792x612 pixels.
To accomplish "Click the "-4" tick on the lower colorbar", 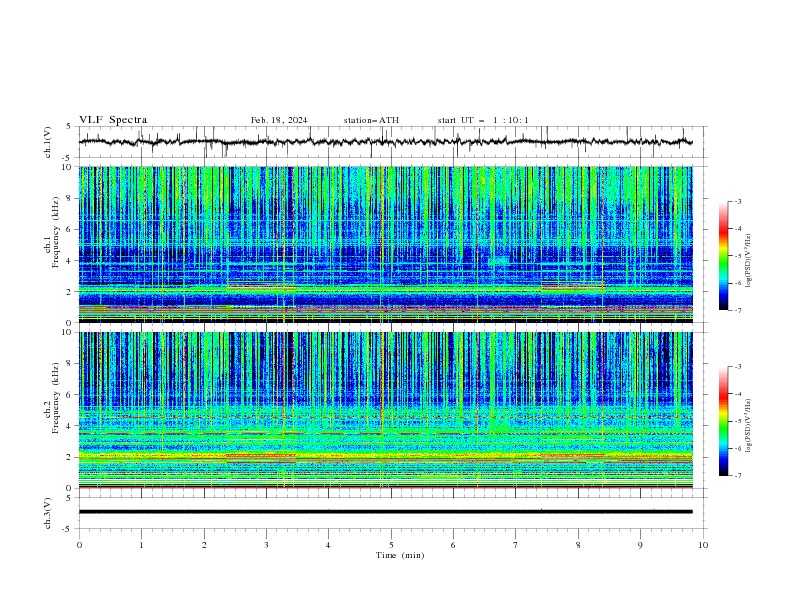I will coord(738,394).
